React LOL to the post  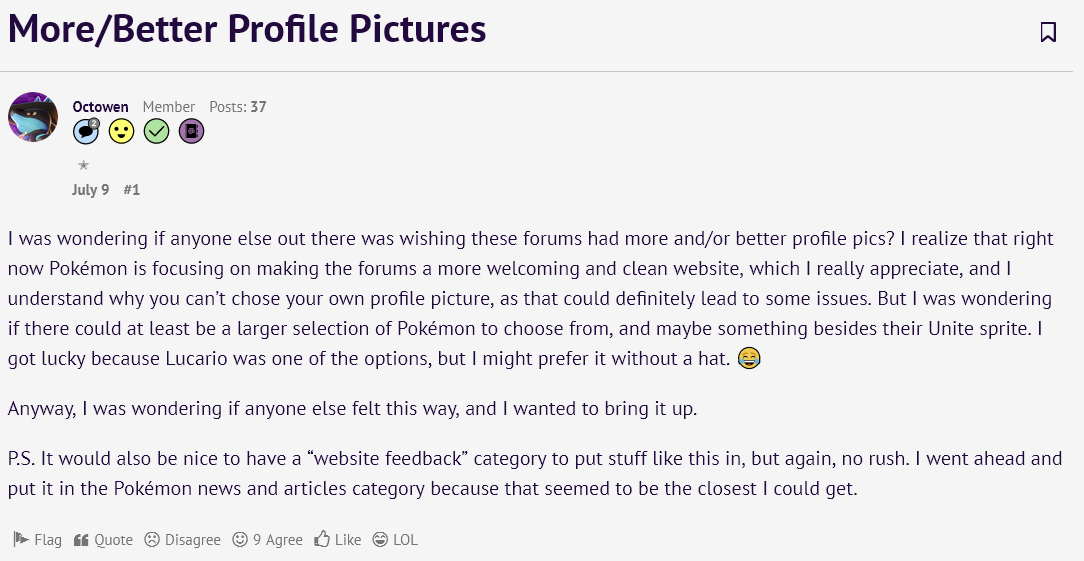[395, 540]
